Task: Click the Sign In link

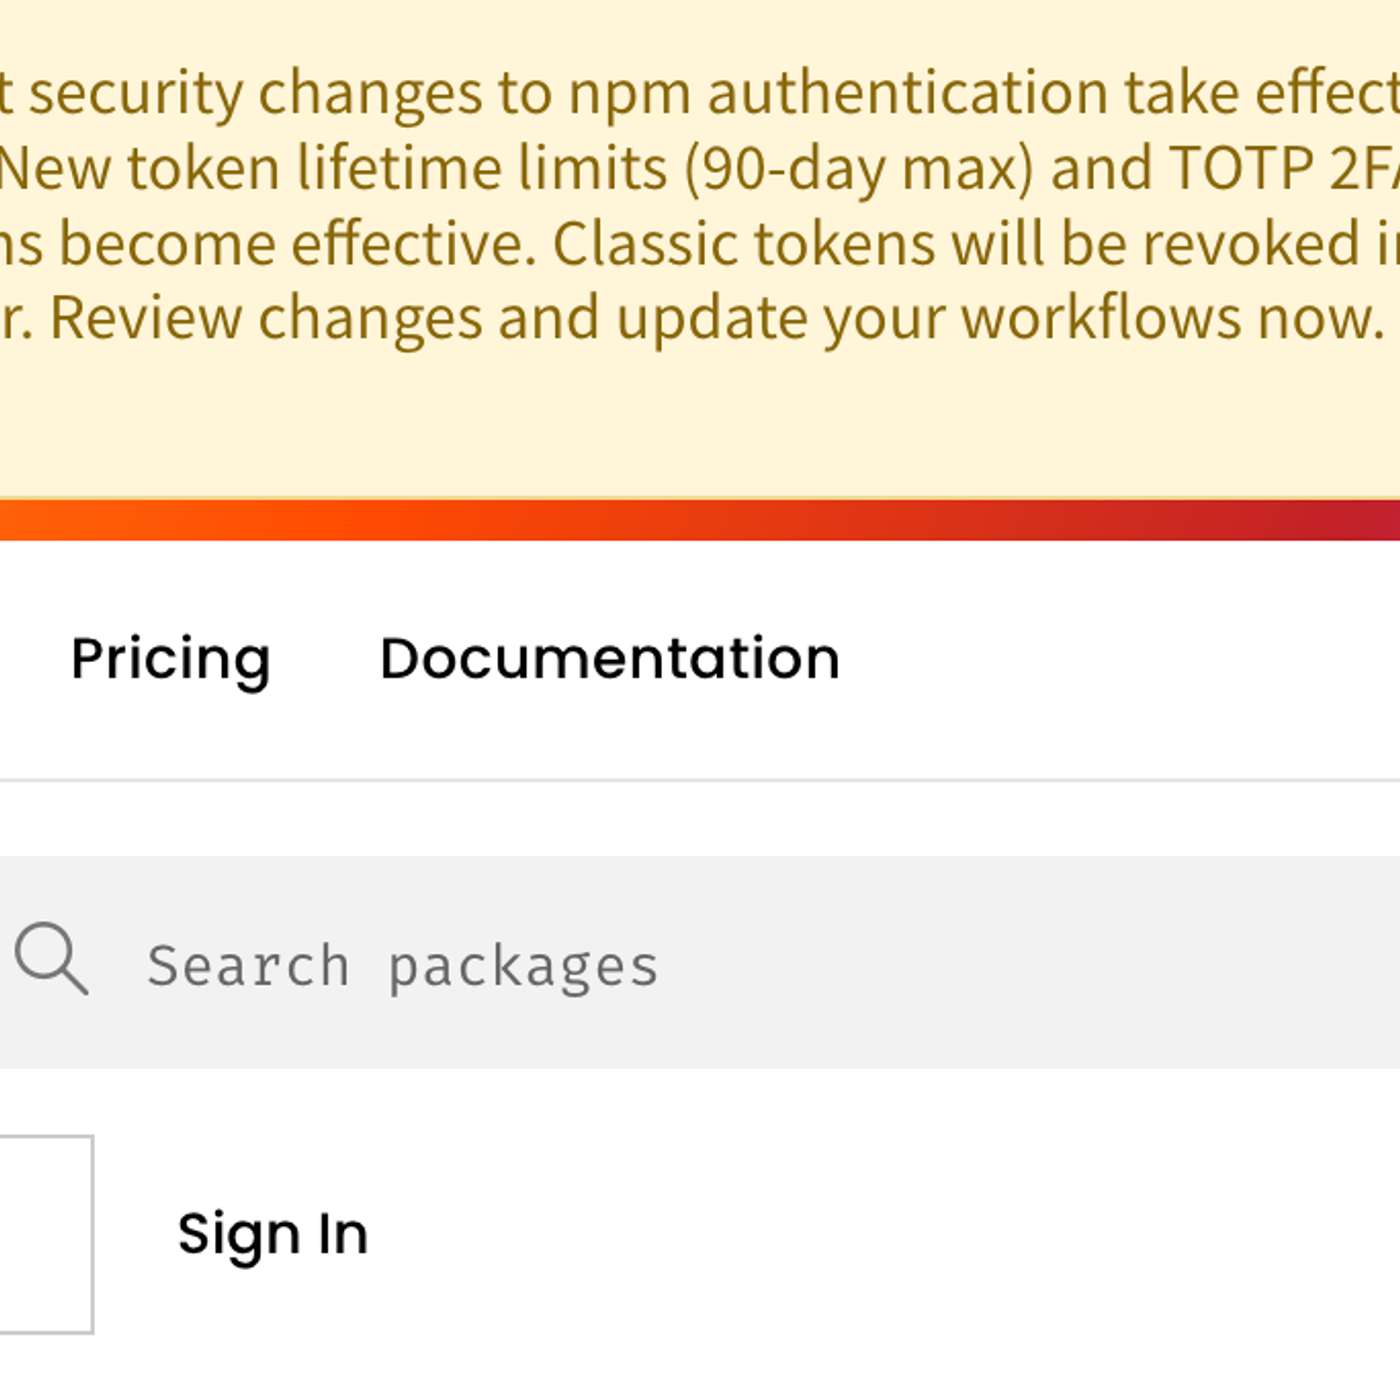Action: click(273, 1234)
